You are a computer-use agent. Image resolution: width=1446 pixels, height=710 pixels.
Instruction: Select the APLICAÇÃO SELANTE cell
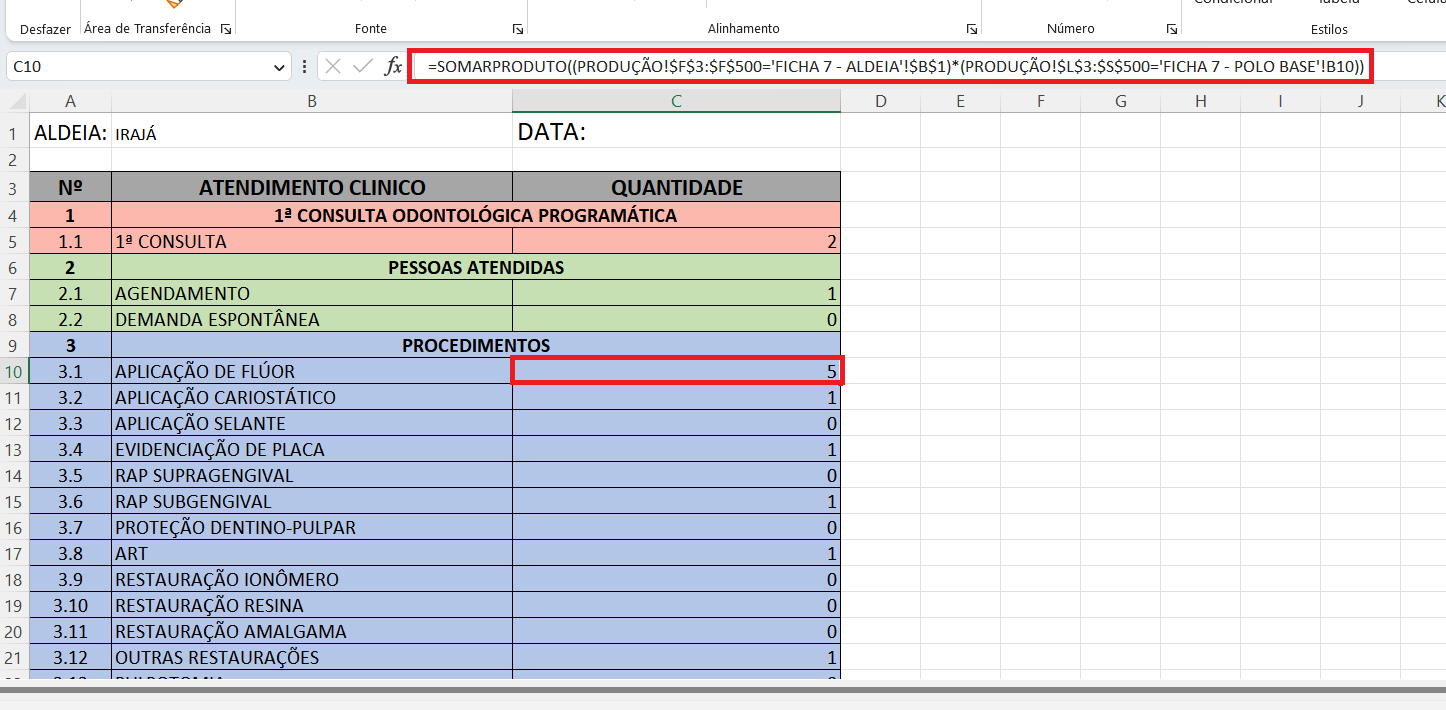point(312,423)
